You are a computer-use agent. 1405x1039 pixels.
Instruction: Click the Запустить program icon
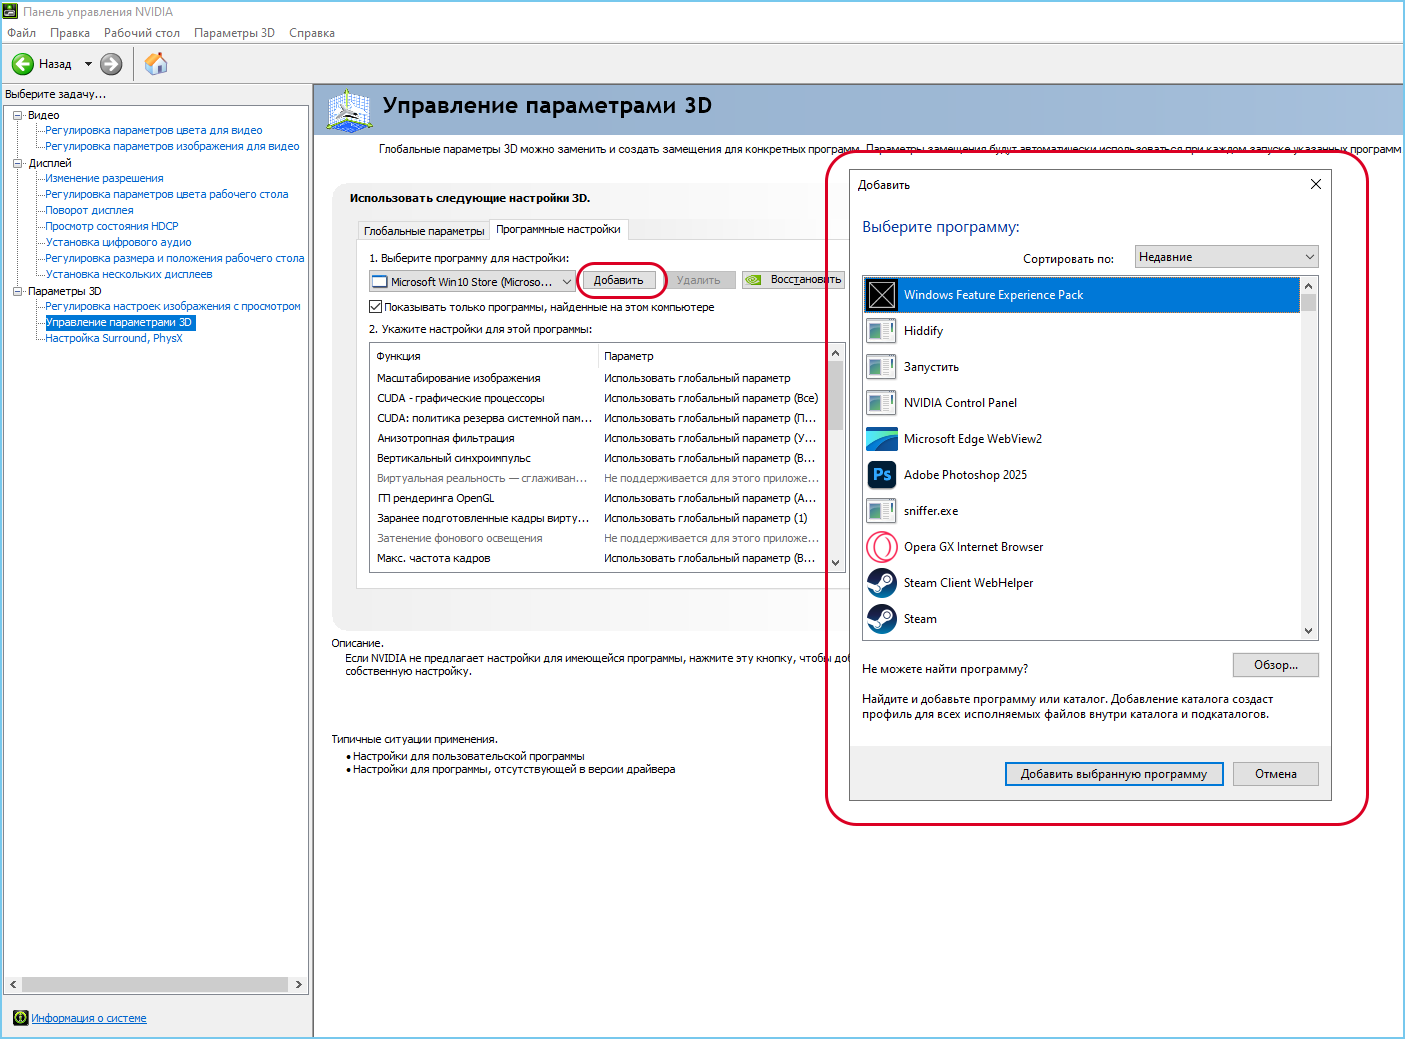pos(881,367)
